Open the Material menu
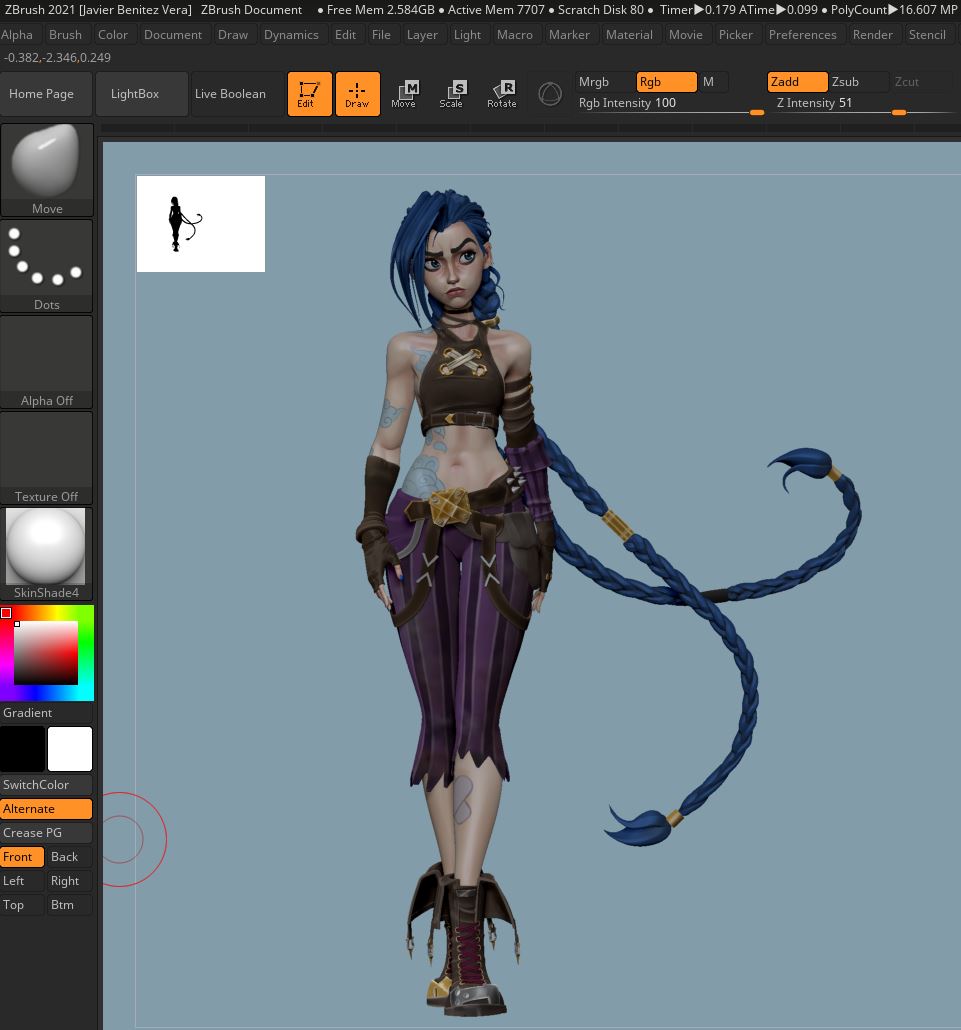The width and height of the screenshot is (961, 1030). point(629,35)
